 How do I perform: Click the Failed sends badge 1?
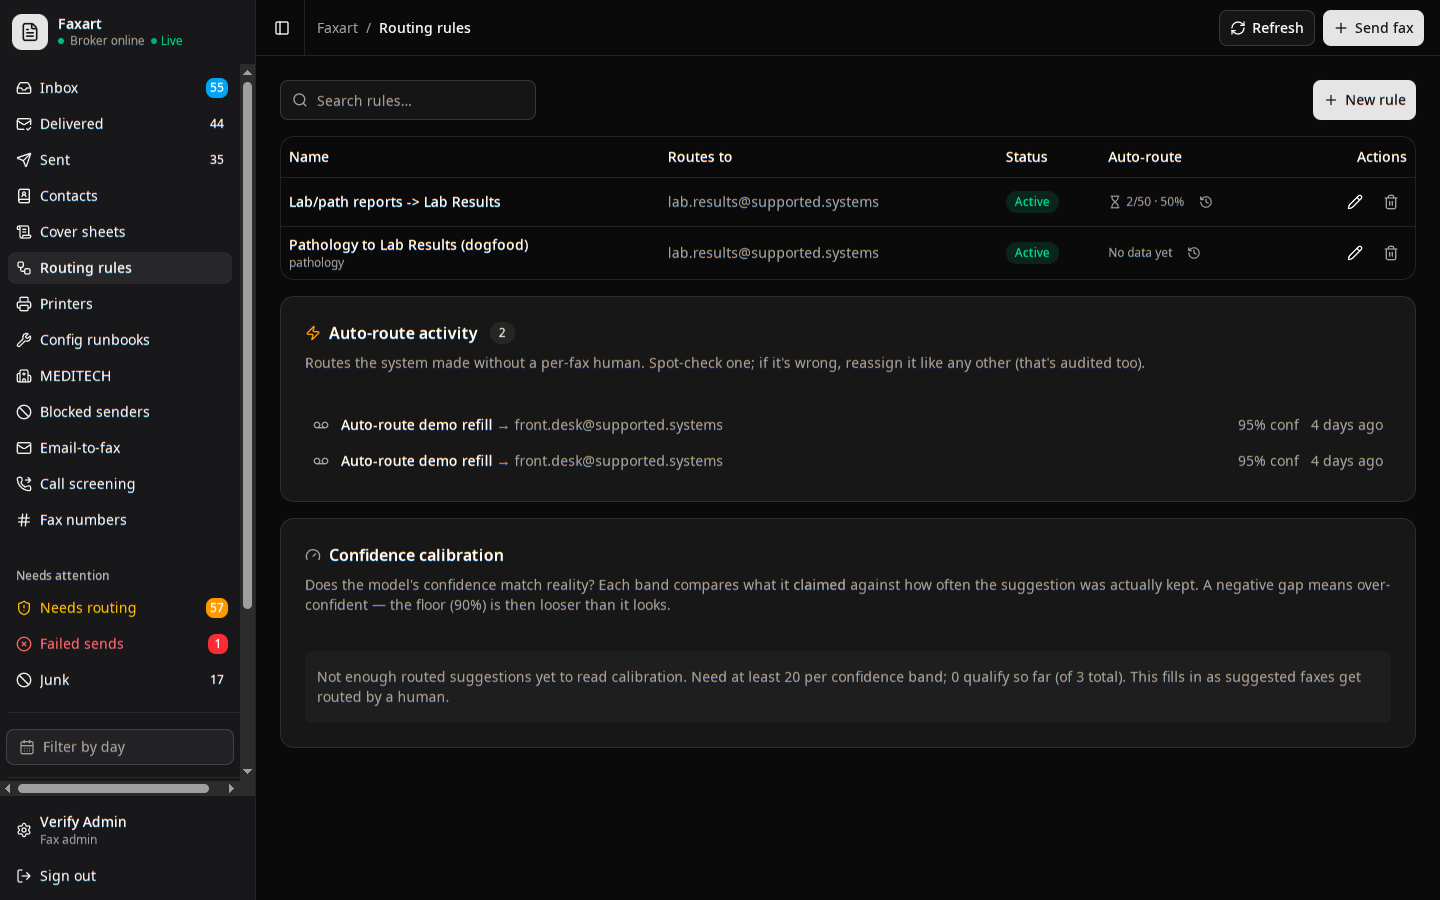tap(217, 644)
